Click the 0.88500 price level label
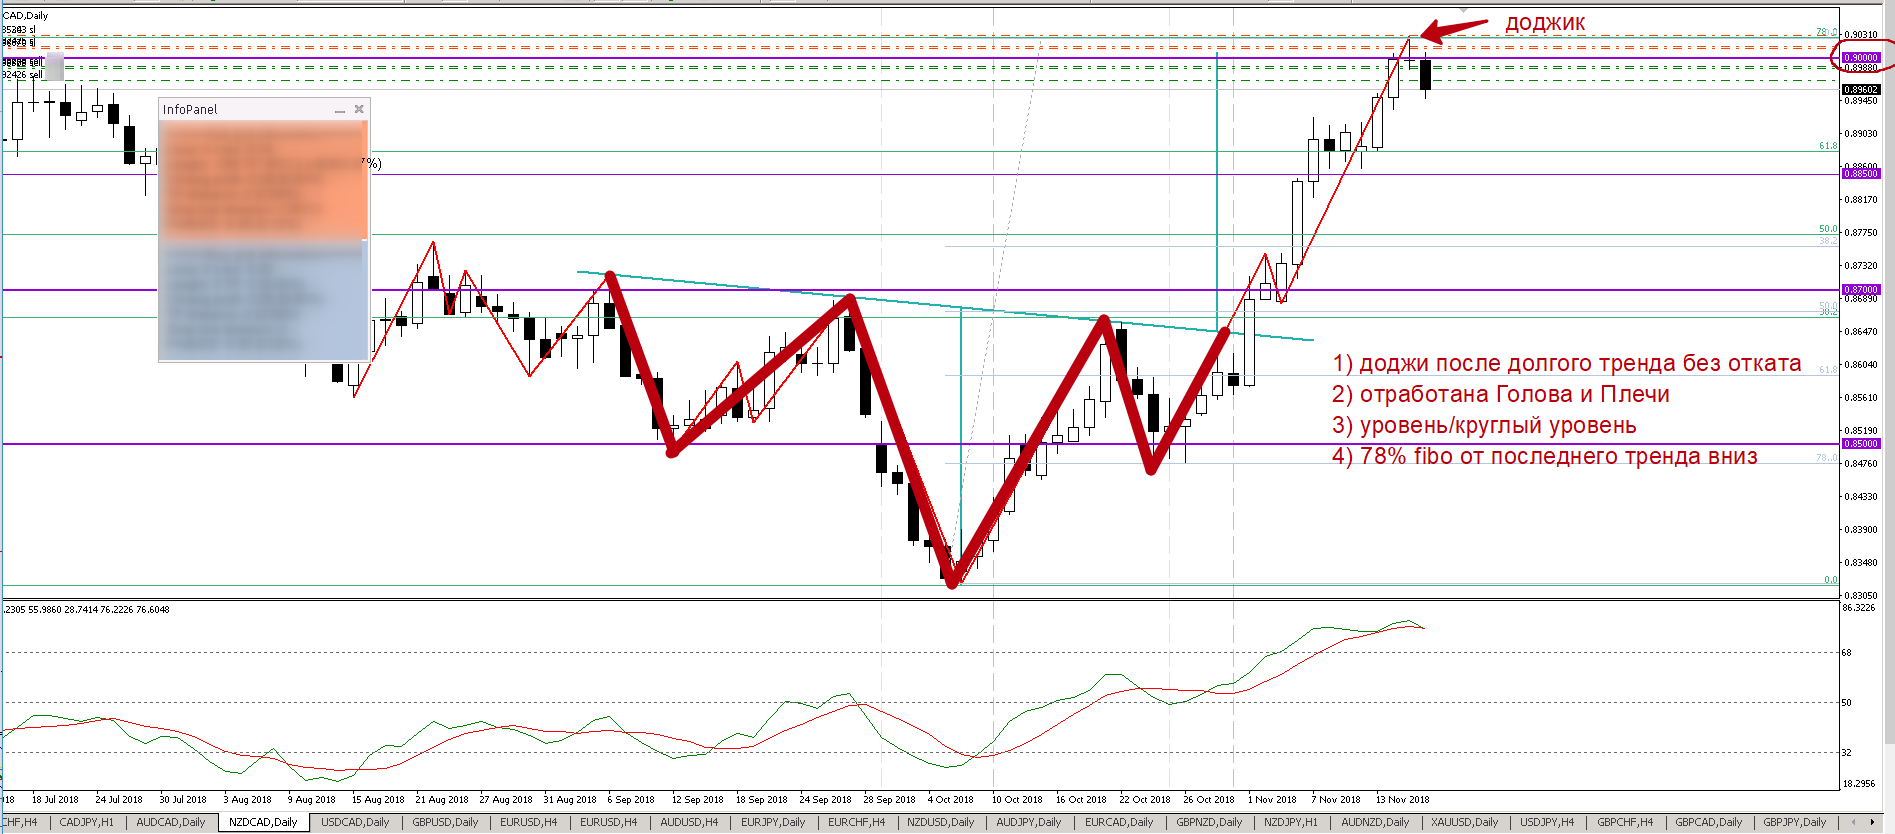Screen dimensions: 1895x834 click(x=1861, y=174)
